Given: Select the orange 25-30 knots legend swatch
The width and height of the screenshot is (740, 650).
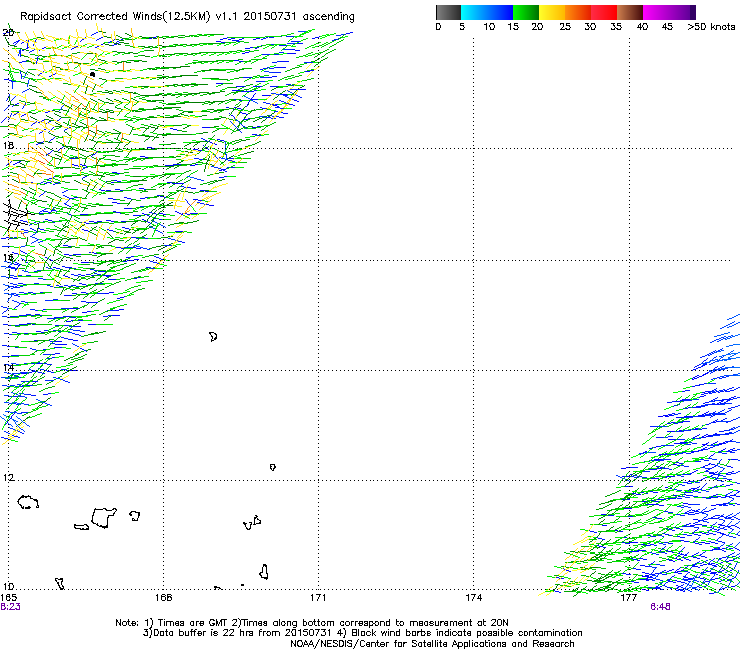Looking at the screenshot, I should [x=578, y=12].
